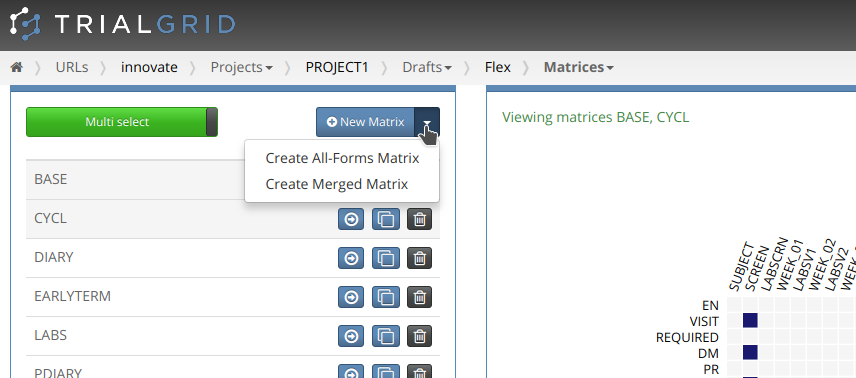Image resolution: width=856 pixels, height=378 pixels.
Task: View the CYCL matrix with arrow icon
Action: pyautogui.click(x=351, y=219)
